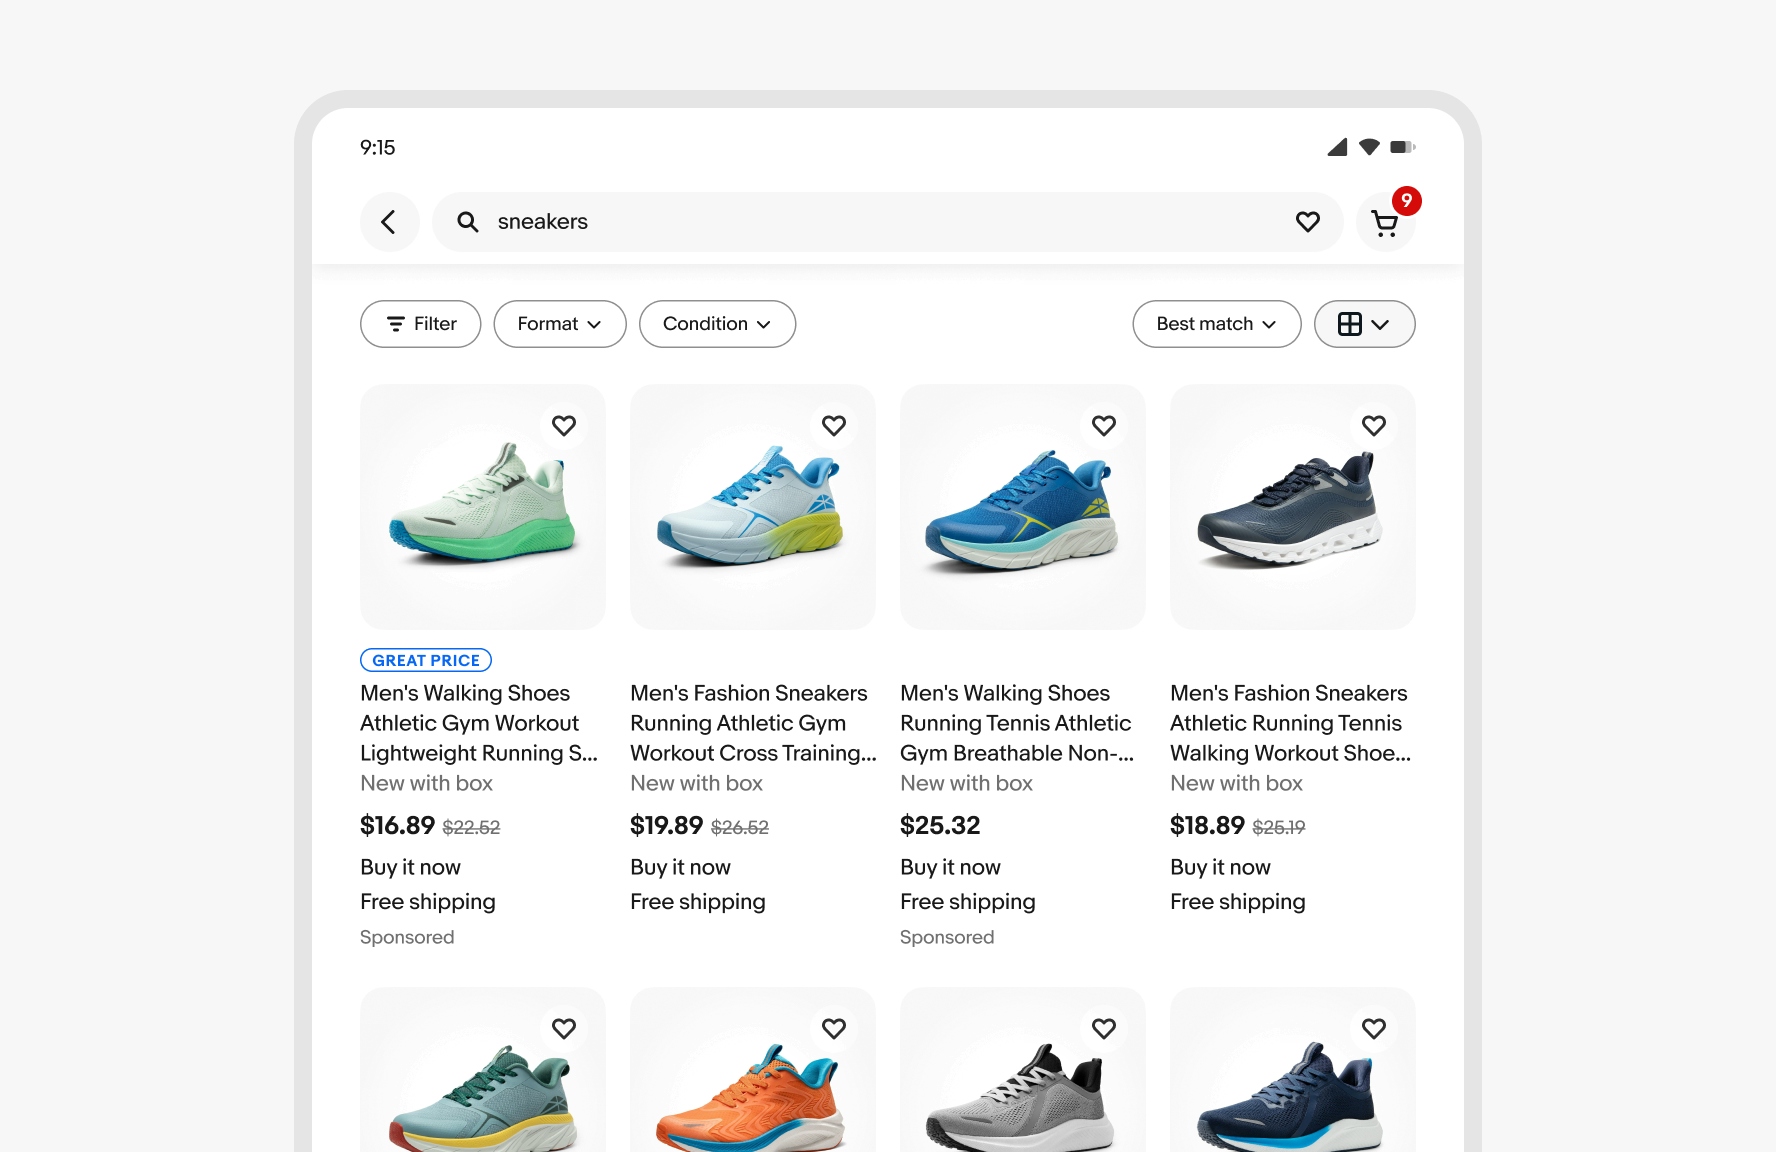Favorite the mint green sneaker with the heart
The width and height of the screenshot is (1776, 1152).
pyautogui.click(x=564, y=426)
